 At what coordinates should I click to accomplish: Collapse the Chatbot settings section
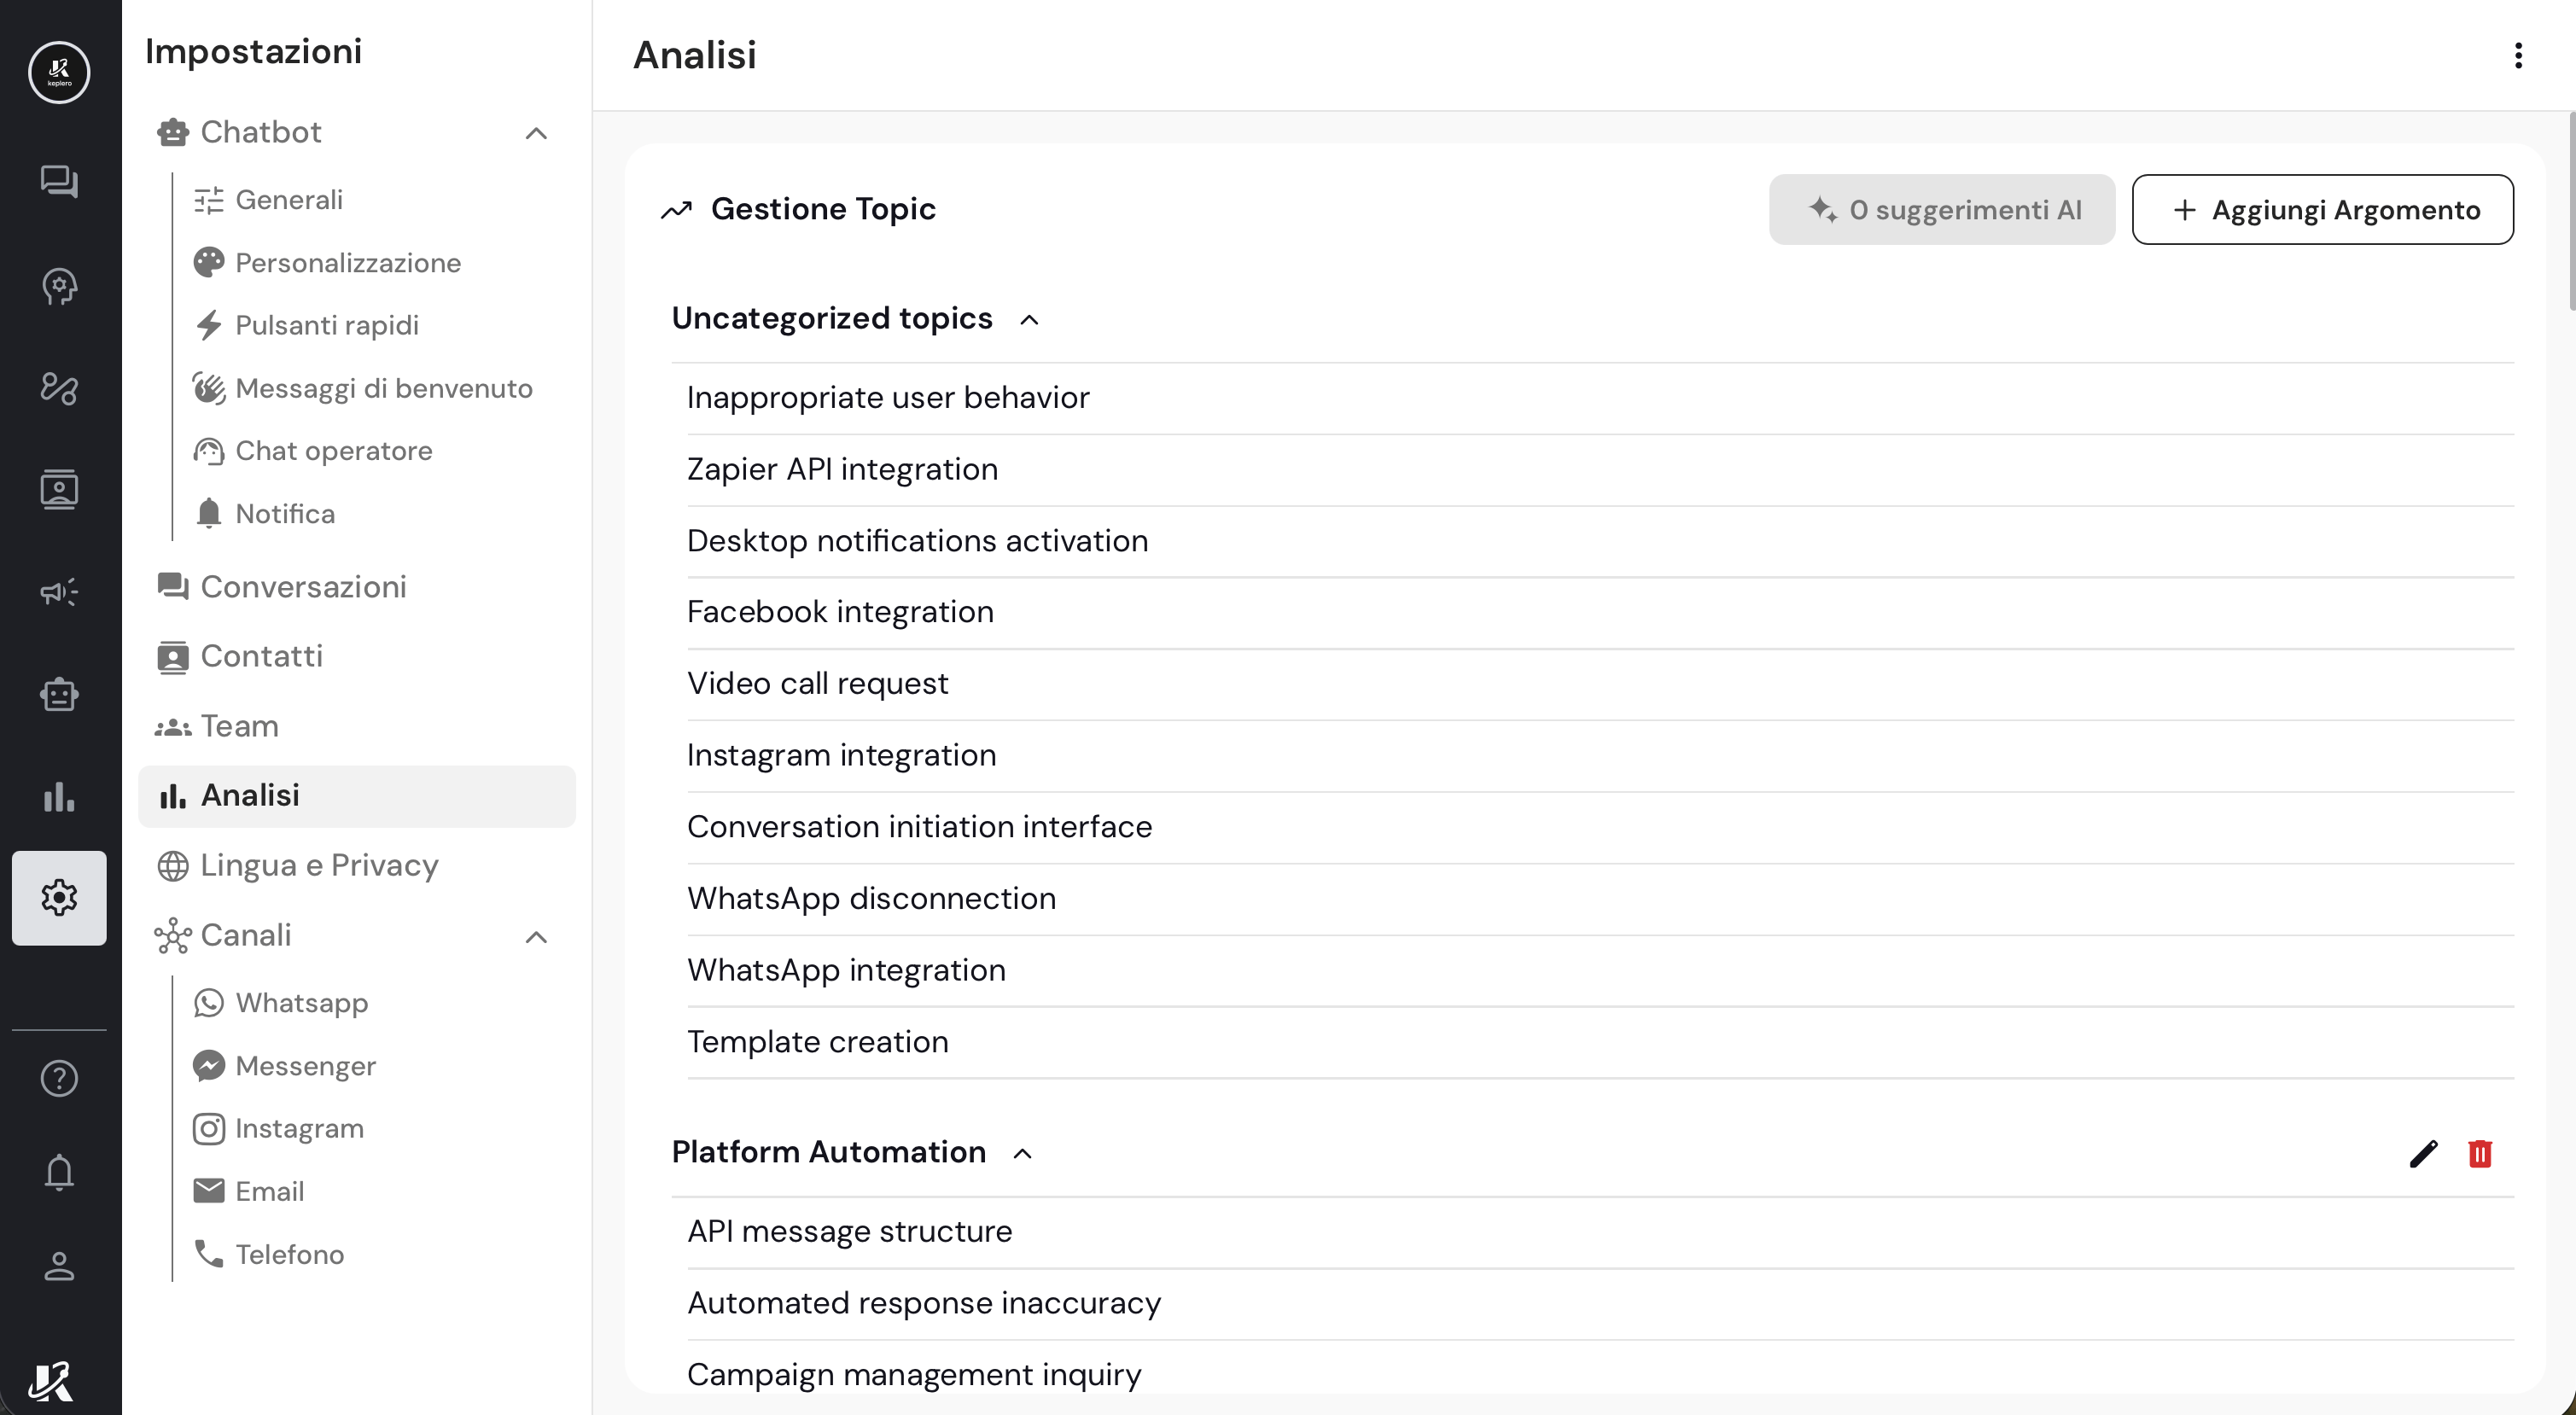(x=536, y=133)
